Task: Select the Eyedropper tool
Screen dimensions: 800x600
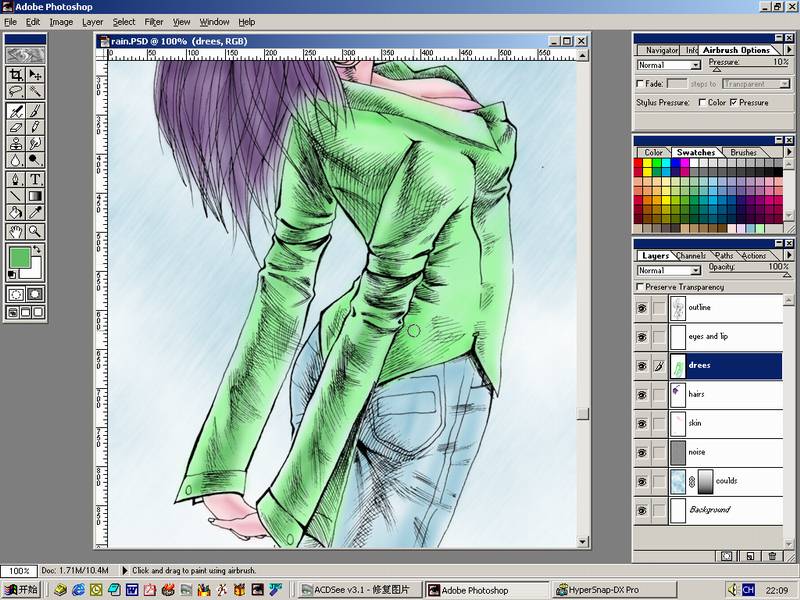Action: 35,213
